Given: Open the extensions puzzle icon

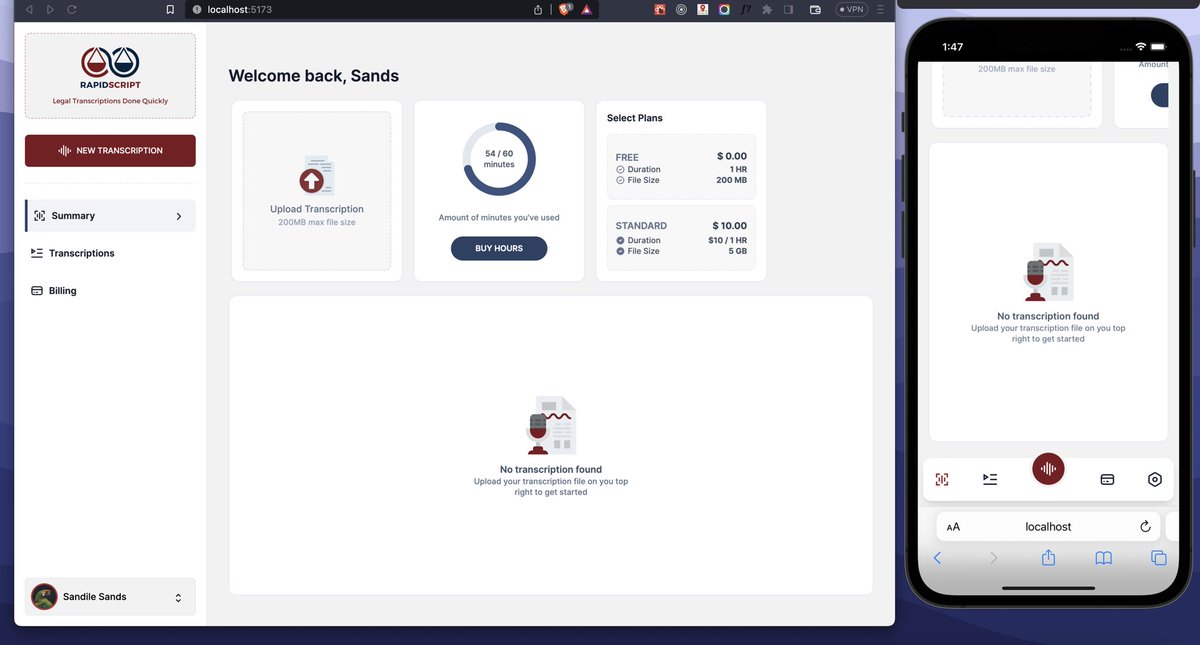Looking at the screenshot, I should [767, 9].
